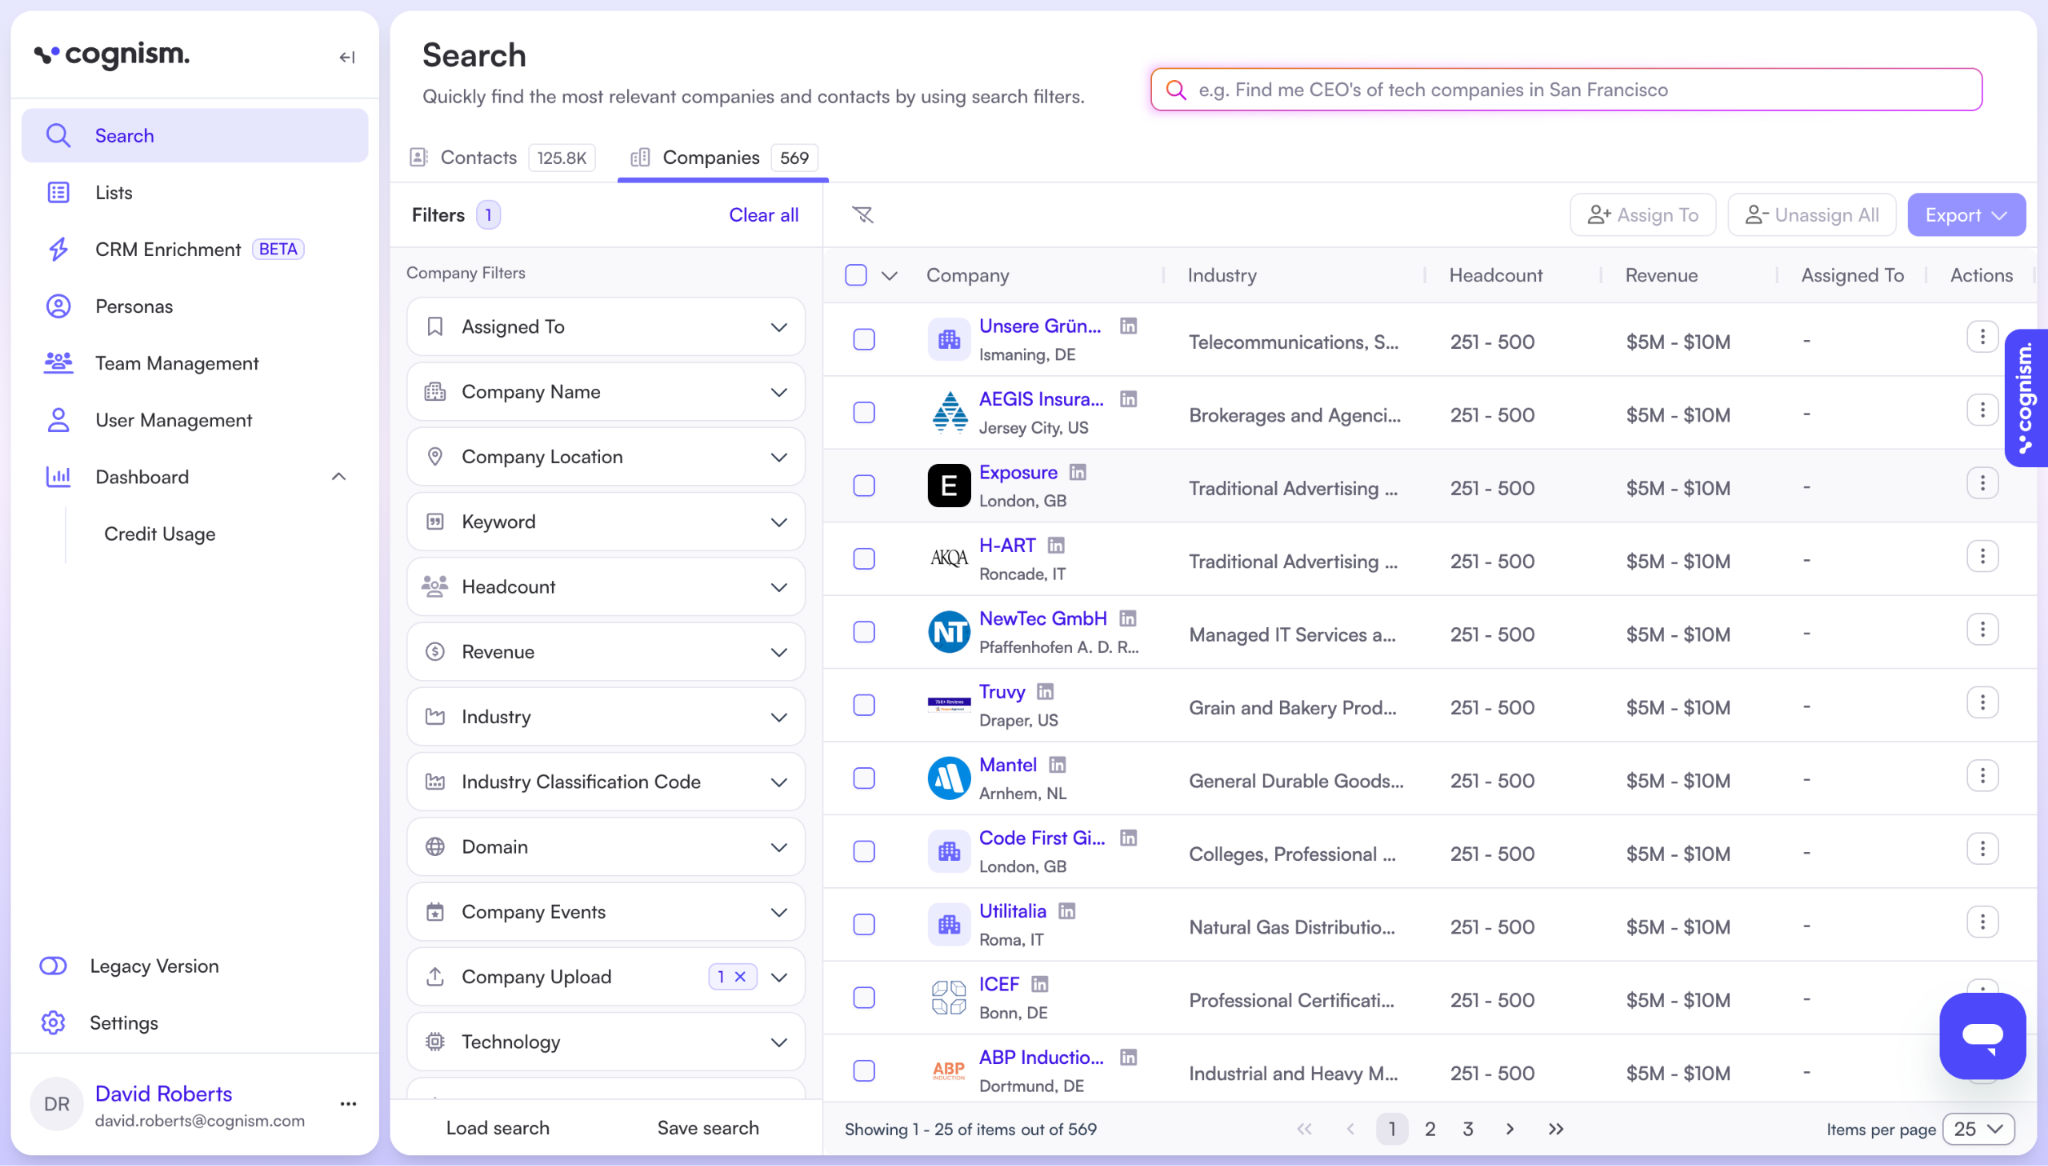Viewport: 2048px width, 1166px height.
Task: Expand the Assigned To filter
Action: (606, 327)
